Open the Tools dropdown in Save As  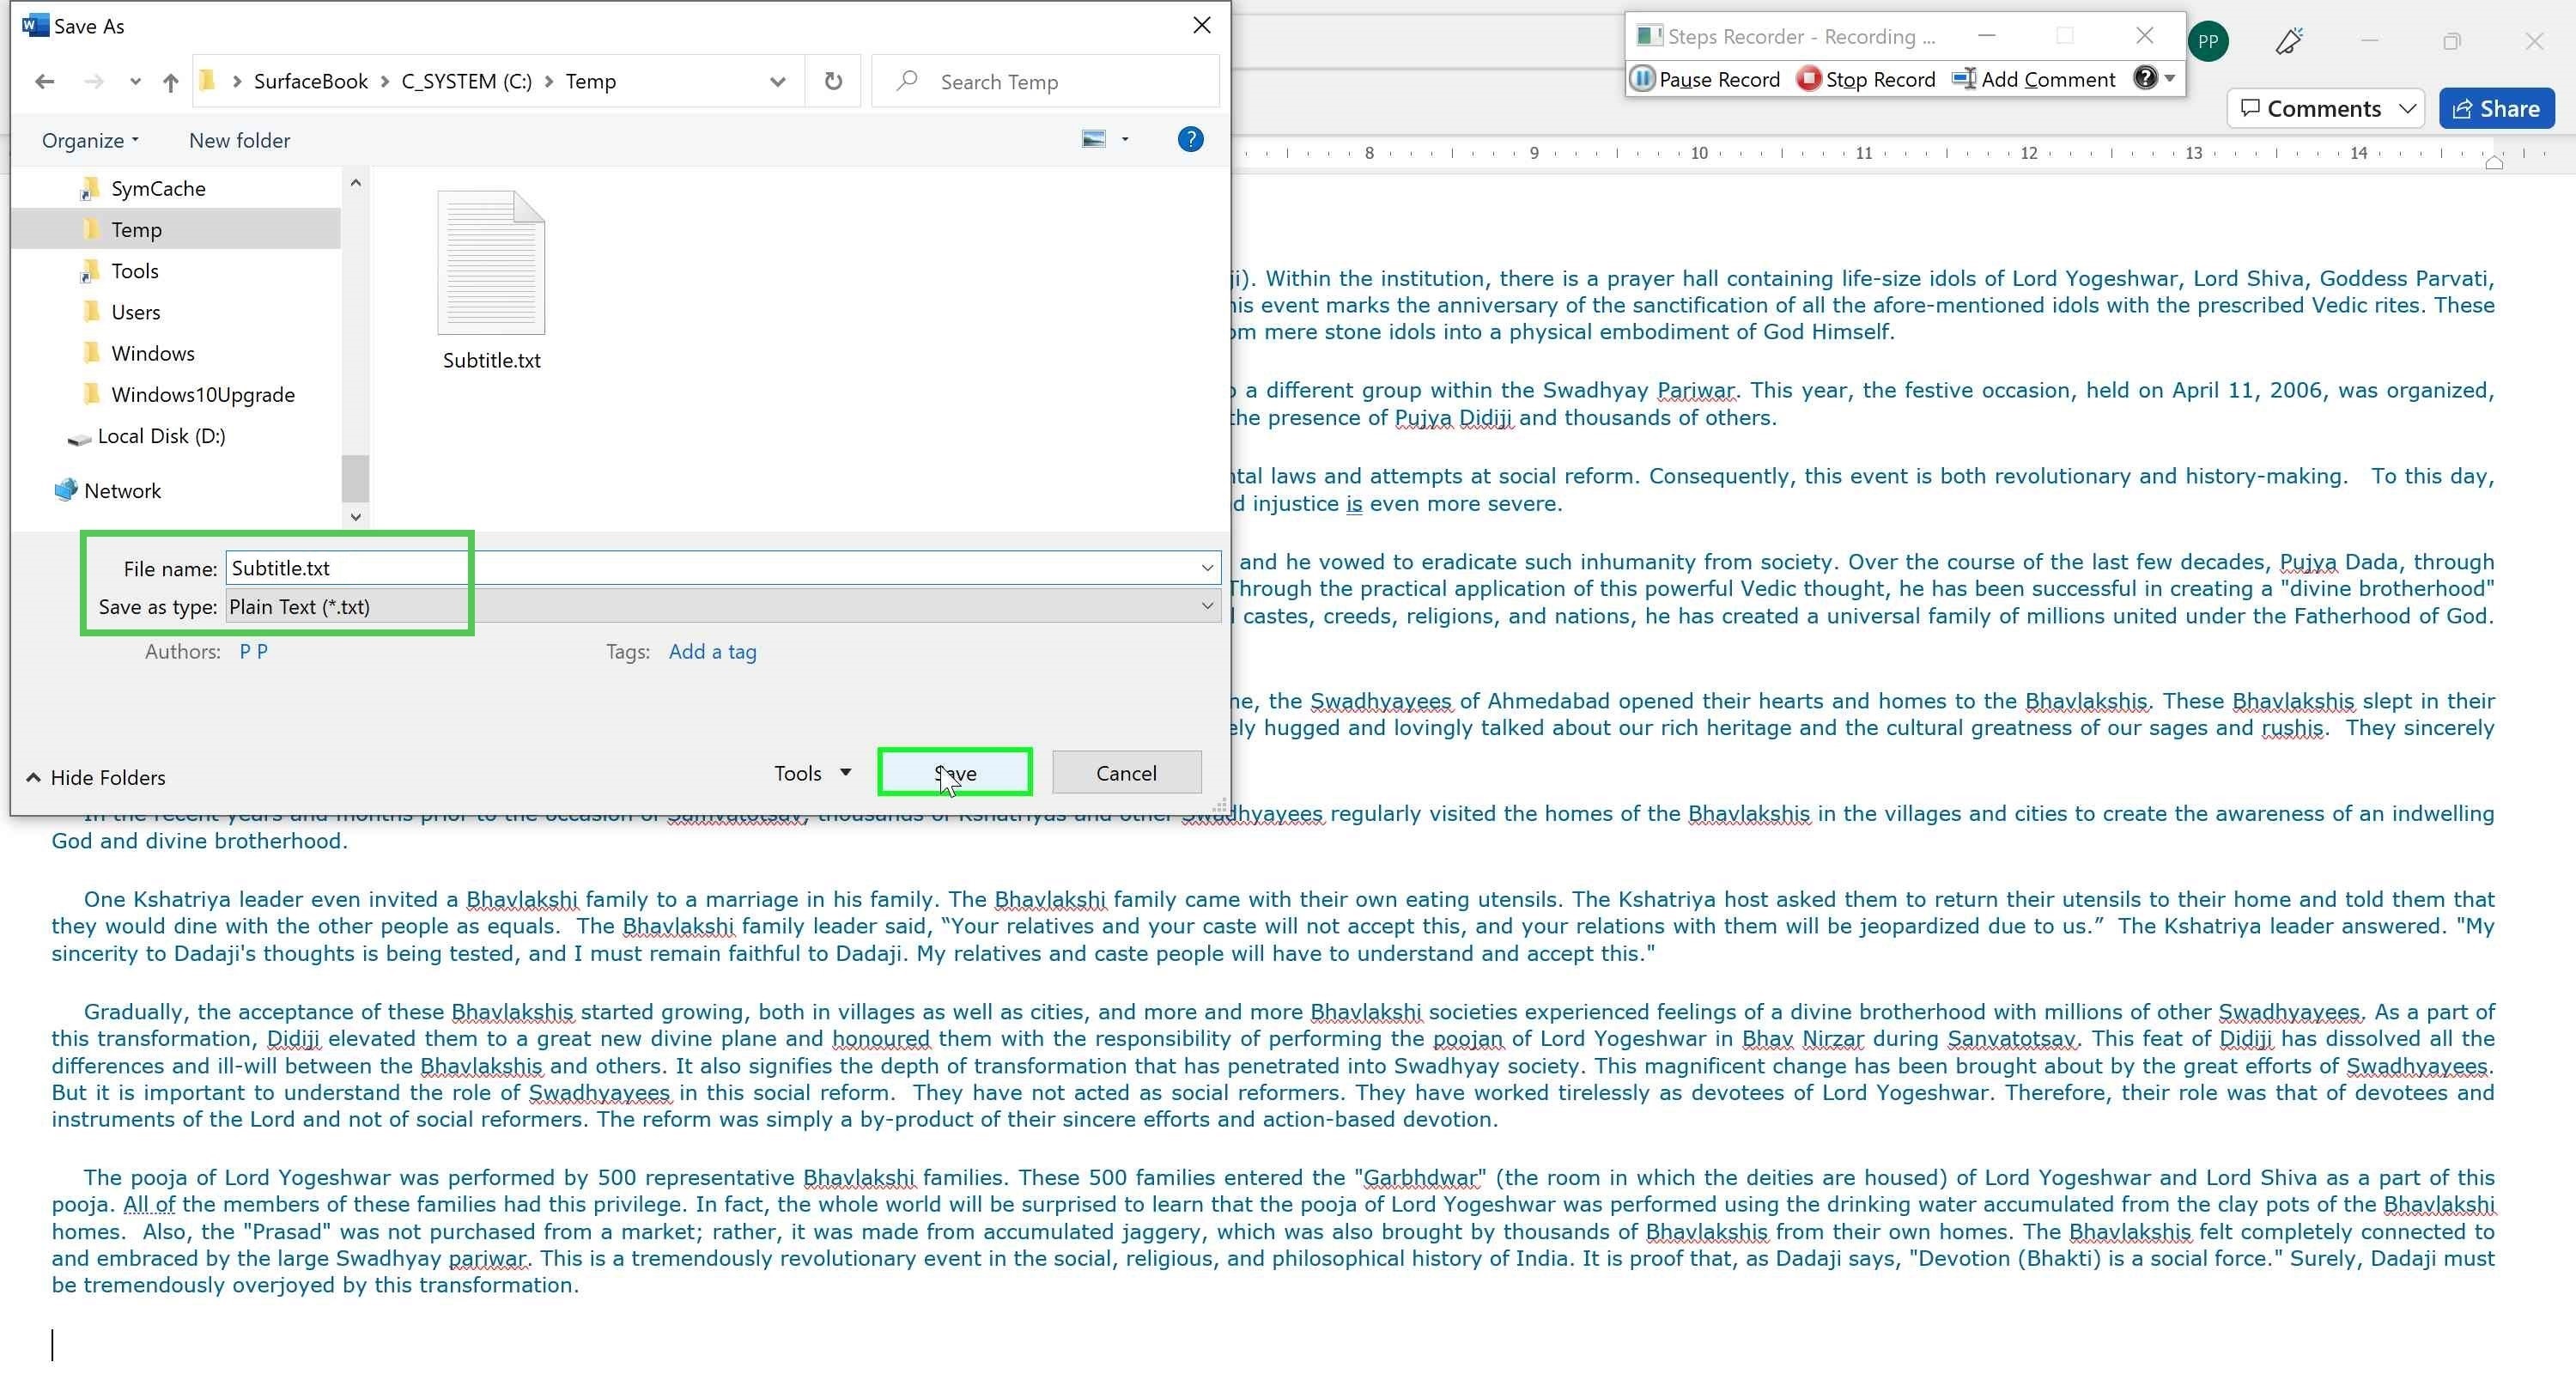[x=812, y=773]
